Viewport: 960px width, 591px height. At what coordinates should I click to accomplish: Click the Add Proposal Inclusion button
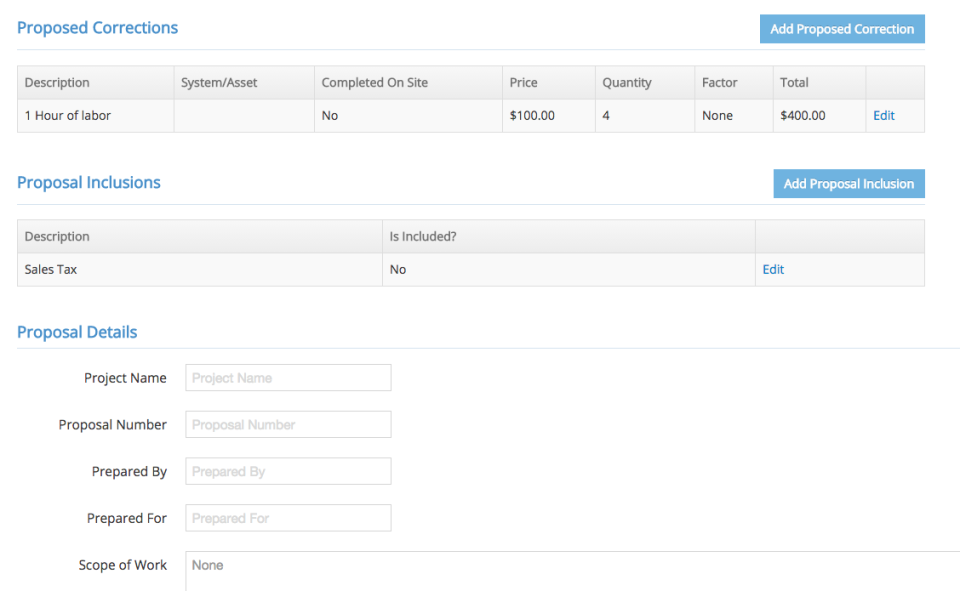[x=848, y=183]
